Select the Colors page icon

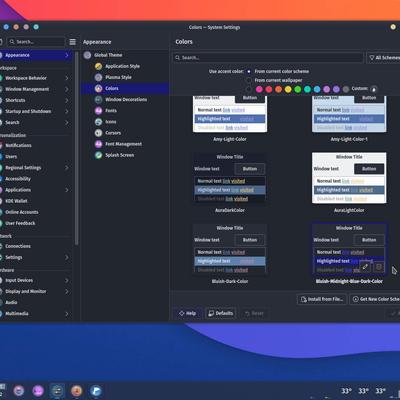[98, 88]
